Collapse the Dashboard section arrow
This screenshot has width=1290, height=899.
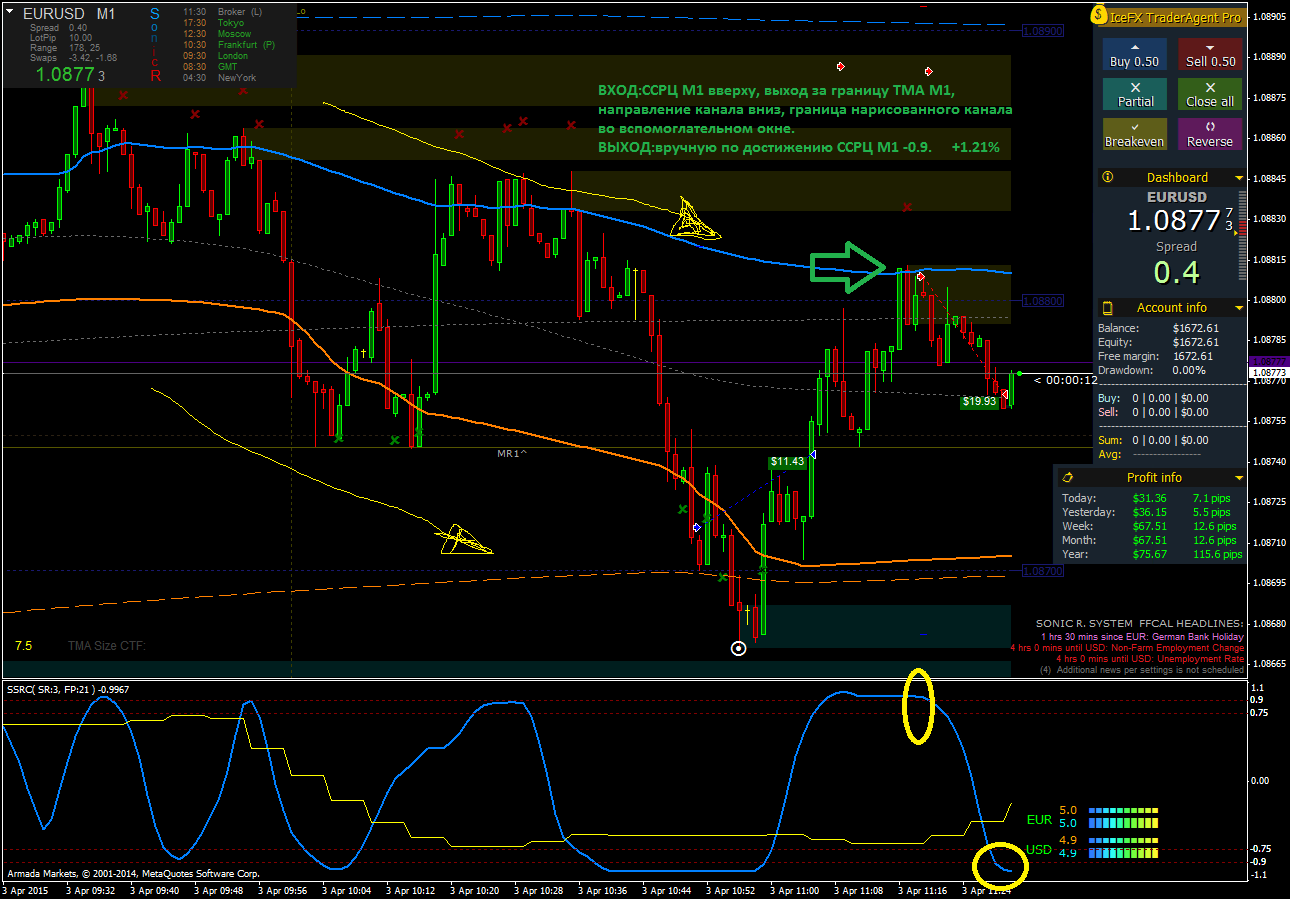pyautogui.click(x=1239, y=178)
